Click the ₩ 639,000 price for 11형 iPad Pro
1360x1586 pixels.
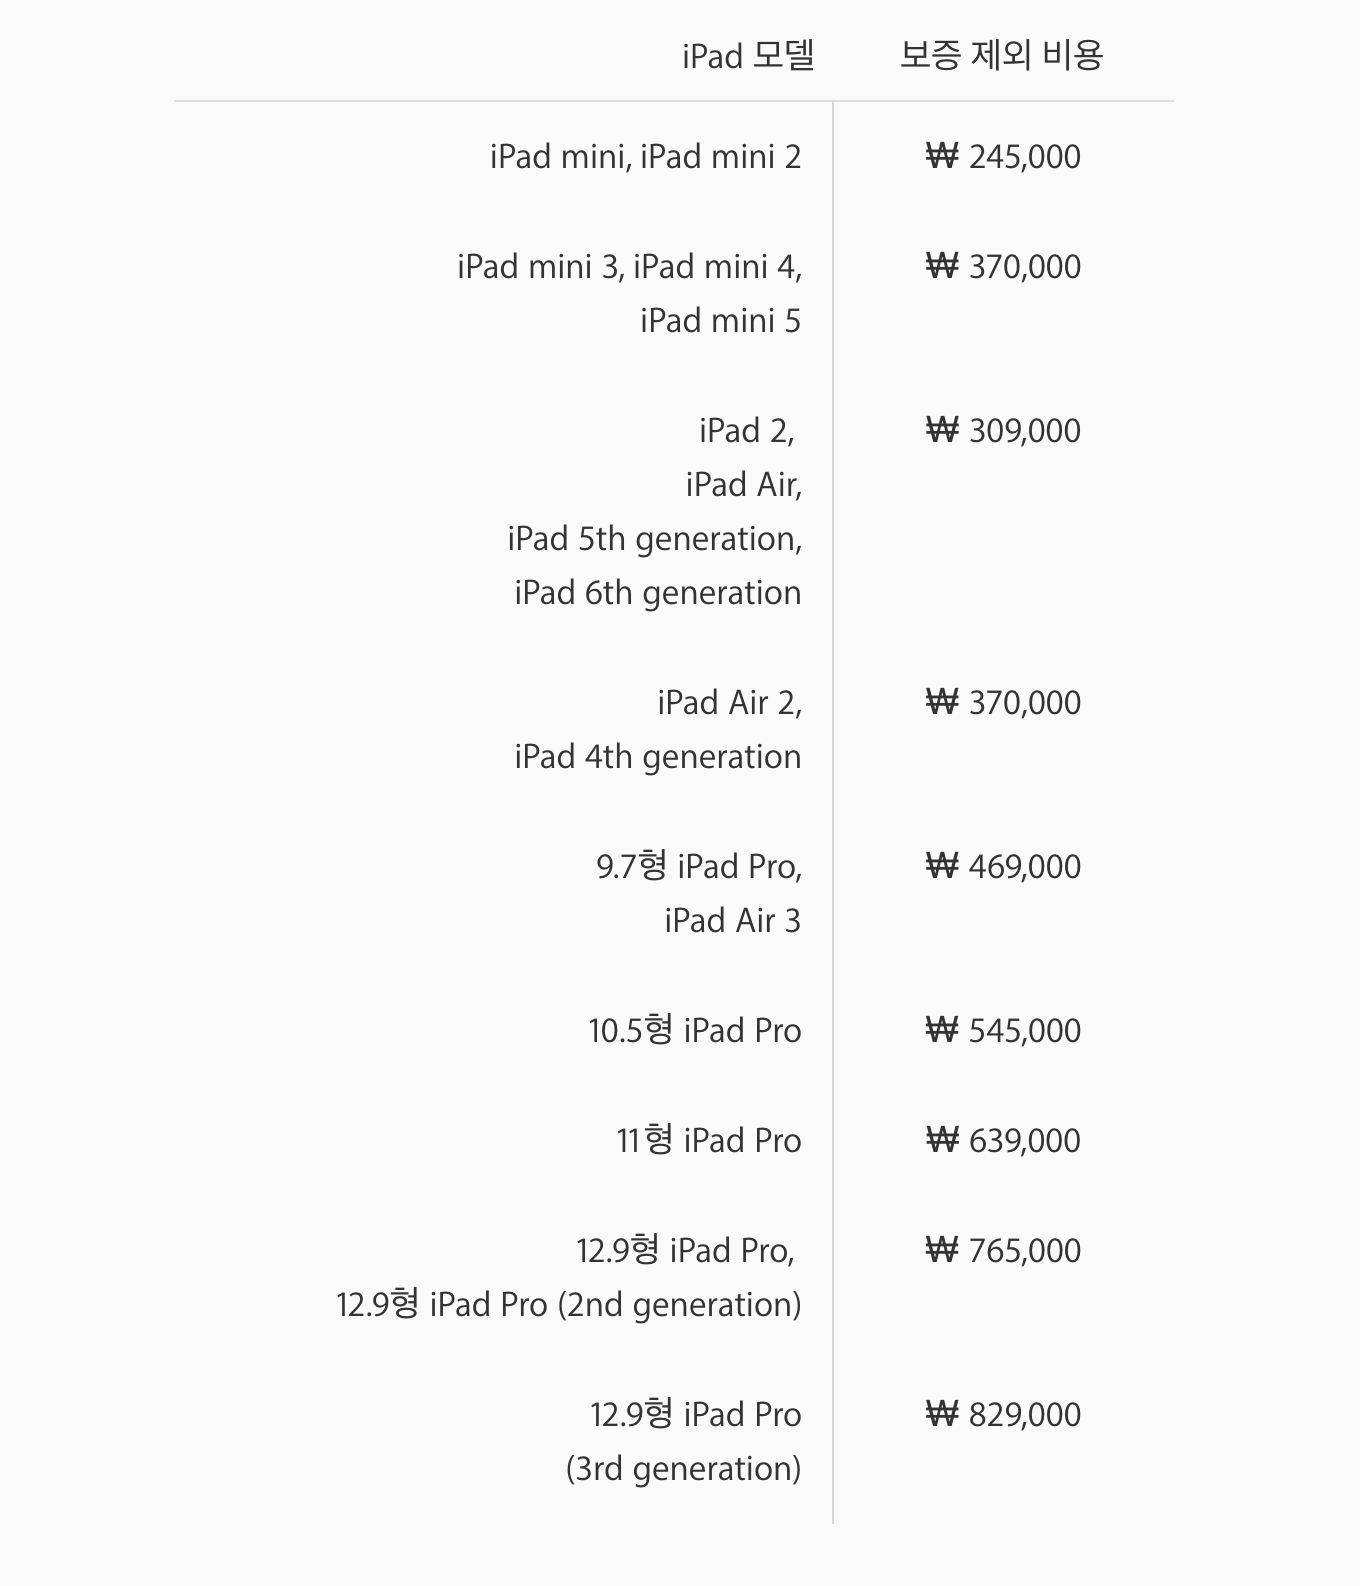coord(1003,1141)
